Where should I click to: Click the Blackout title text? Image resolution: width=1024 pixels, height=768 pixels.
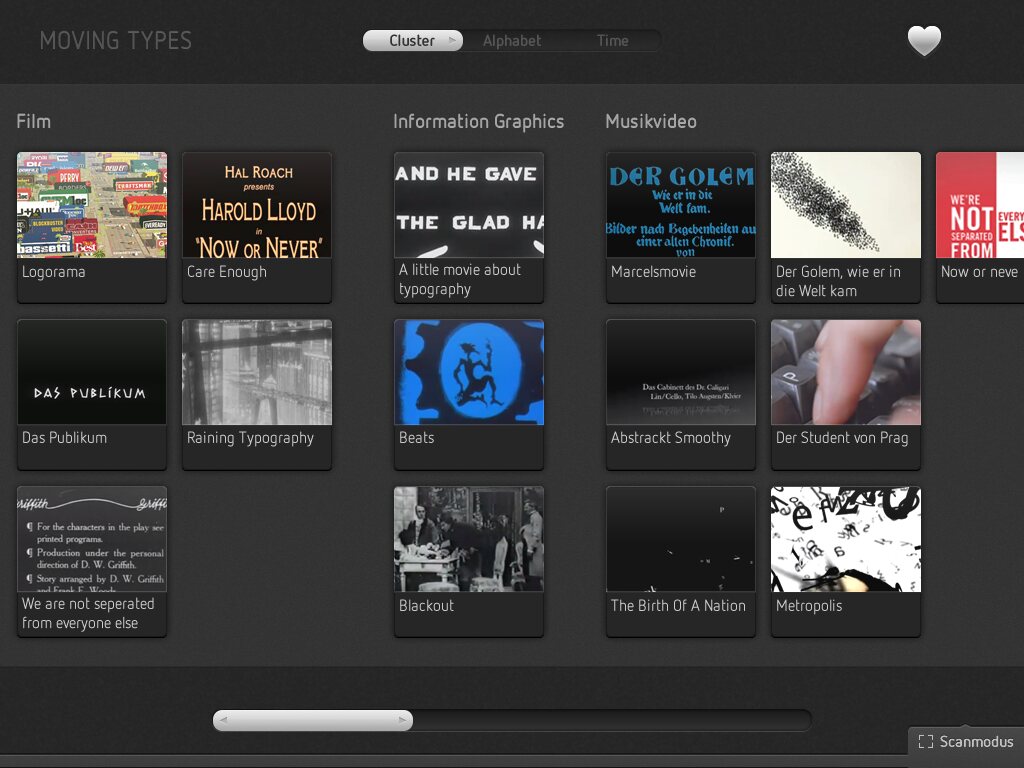(426, 605)
